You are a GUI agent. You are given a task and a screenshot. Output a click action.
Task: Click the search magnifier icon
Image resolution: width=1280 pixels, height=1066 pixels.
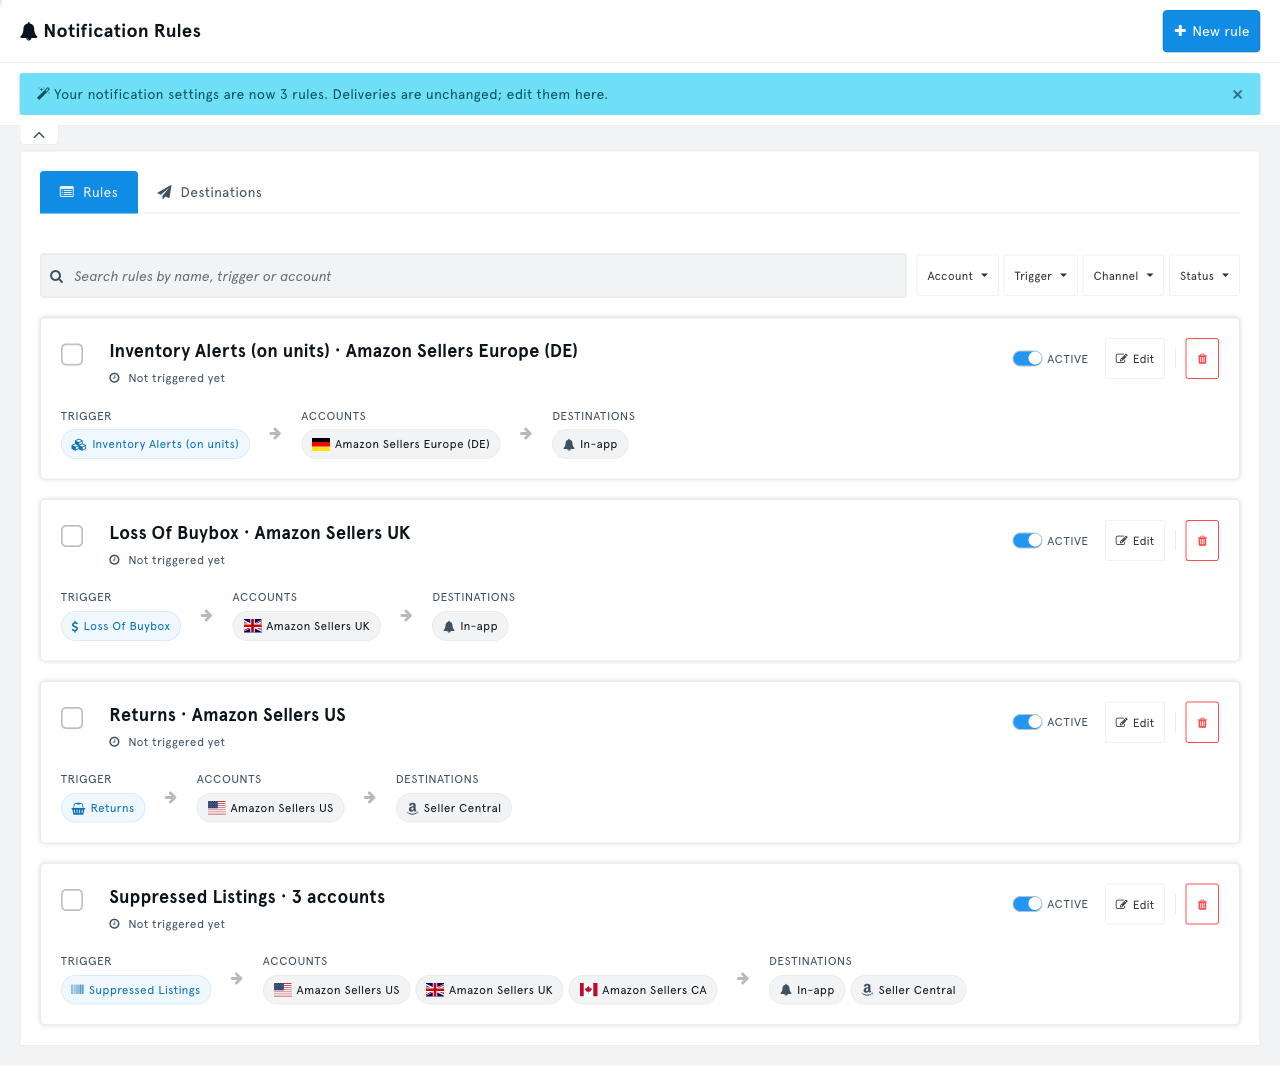(x=57, y=276)
